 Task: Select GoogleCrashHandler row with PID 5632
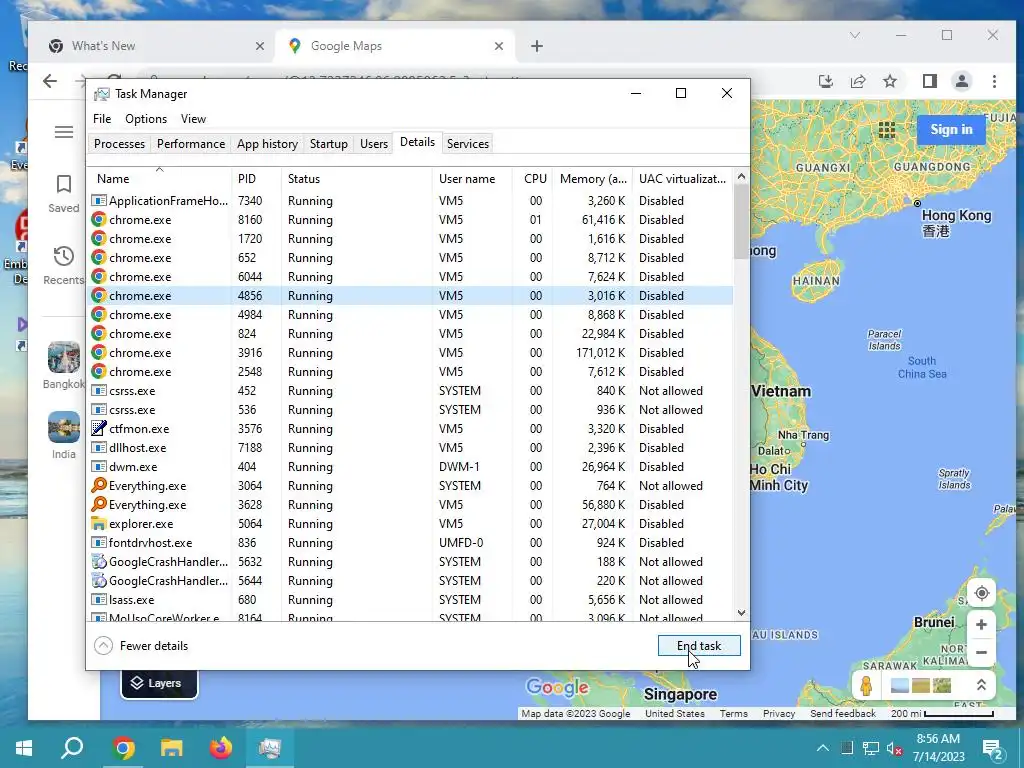click(x=410, y=562)
